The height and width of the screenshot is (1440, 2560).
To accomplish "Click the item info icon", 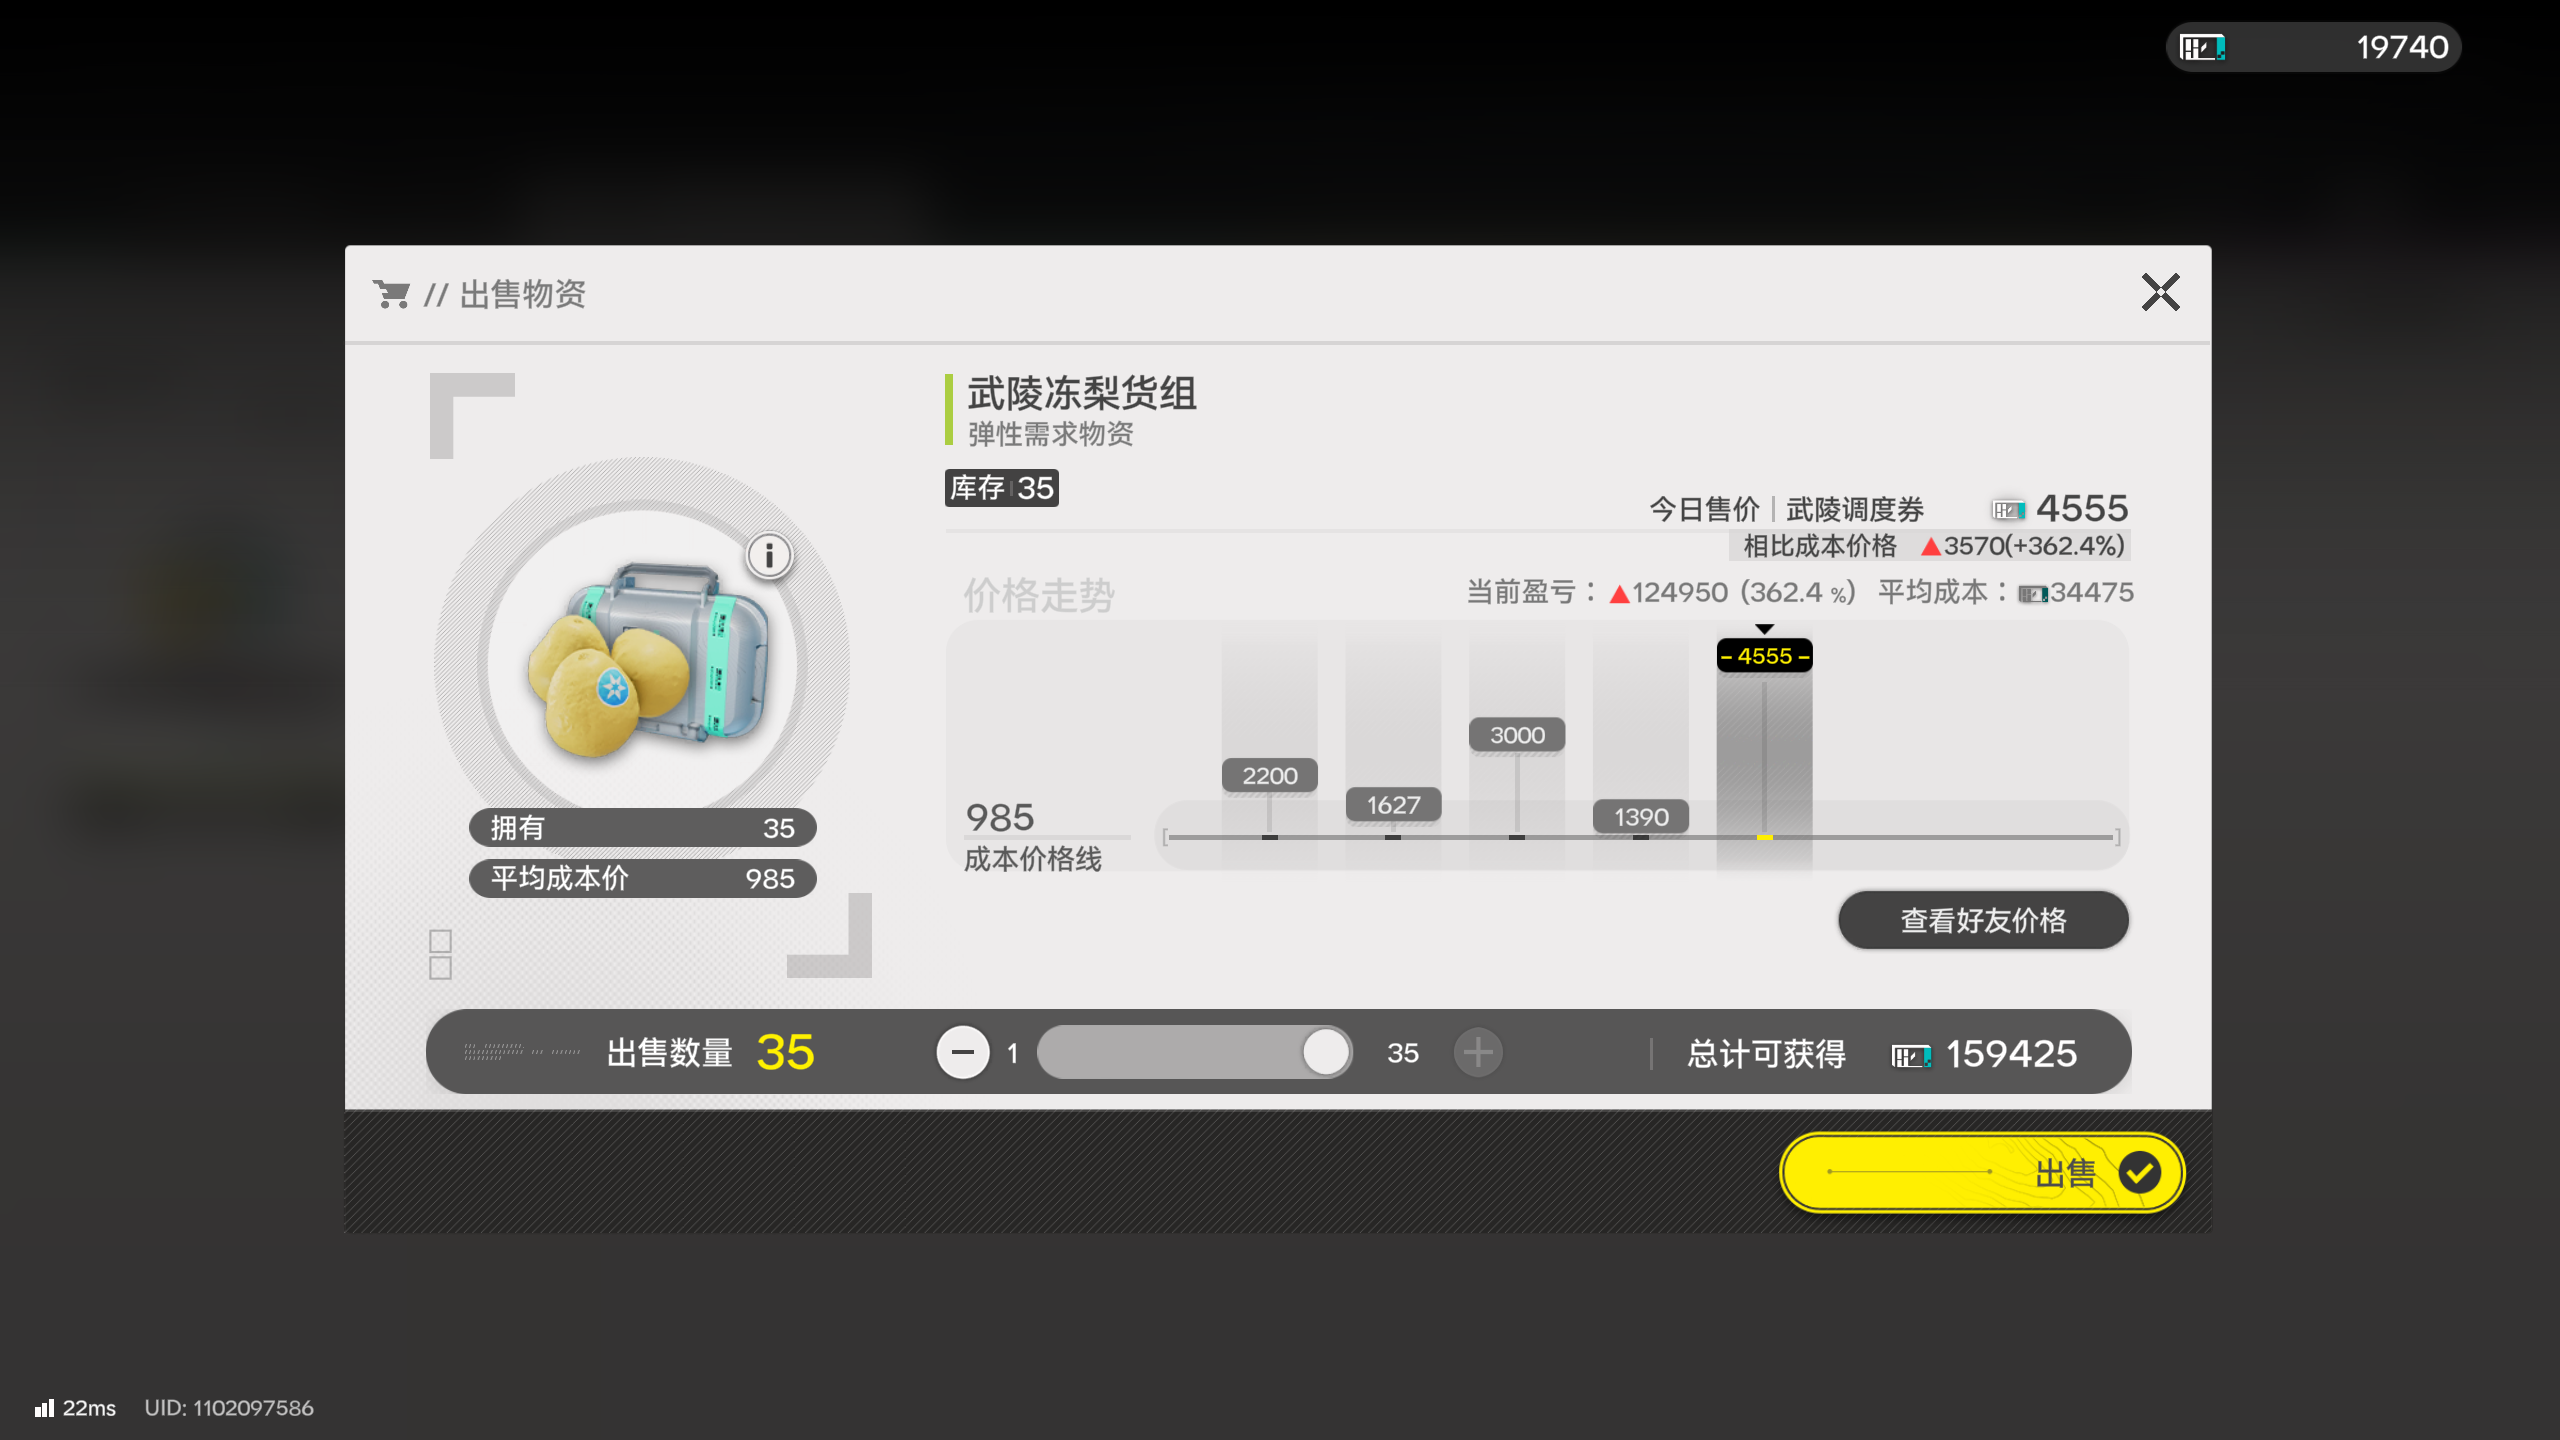I will 769,555.
